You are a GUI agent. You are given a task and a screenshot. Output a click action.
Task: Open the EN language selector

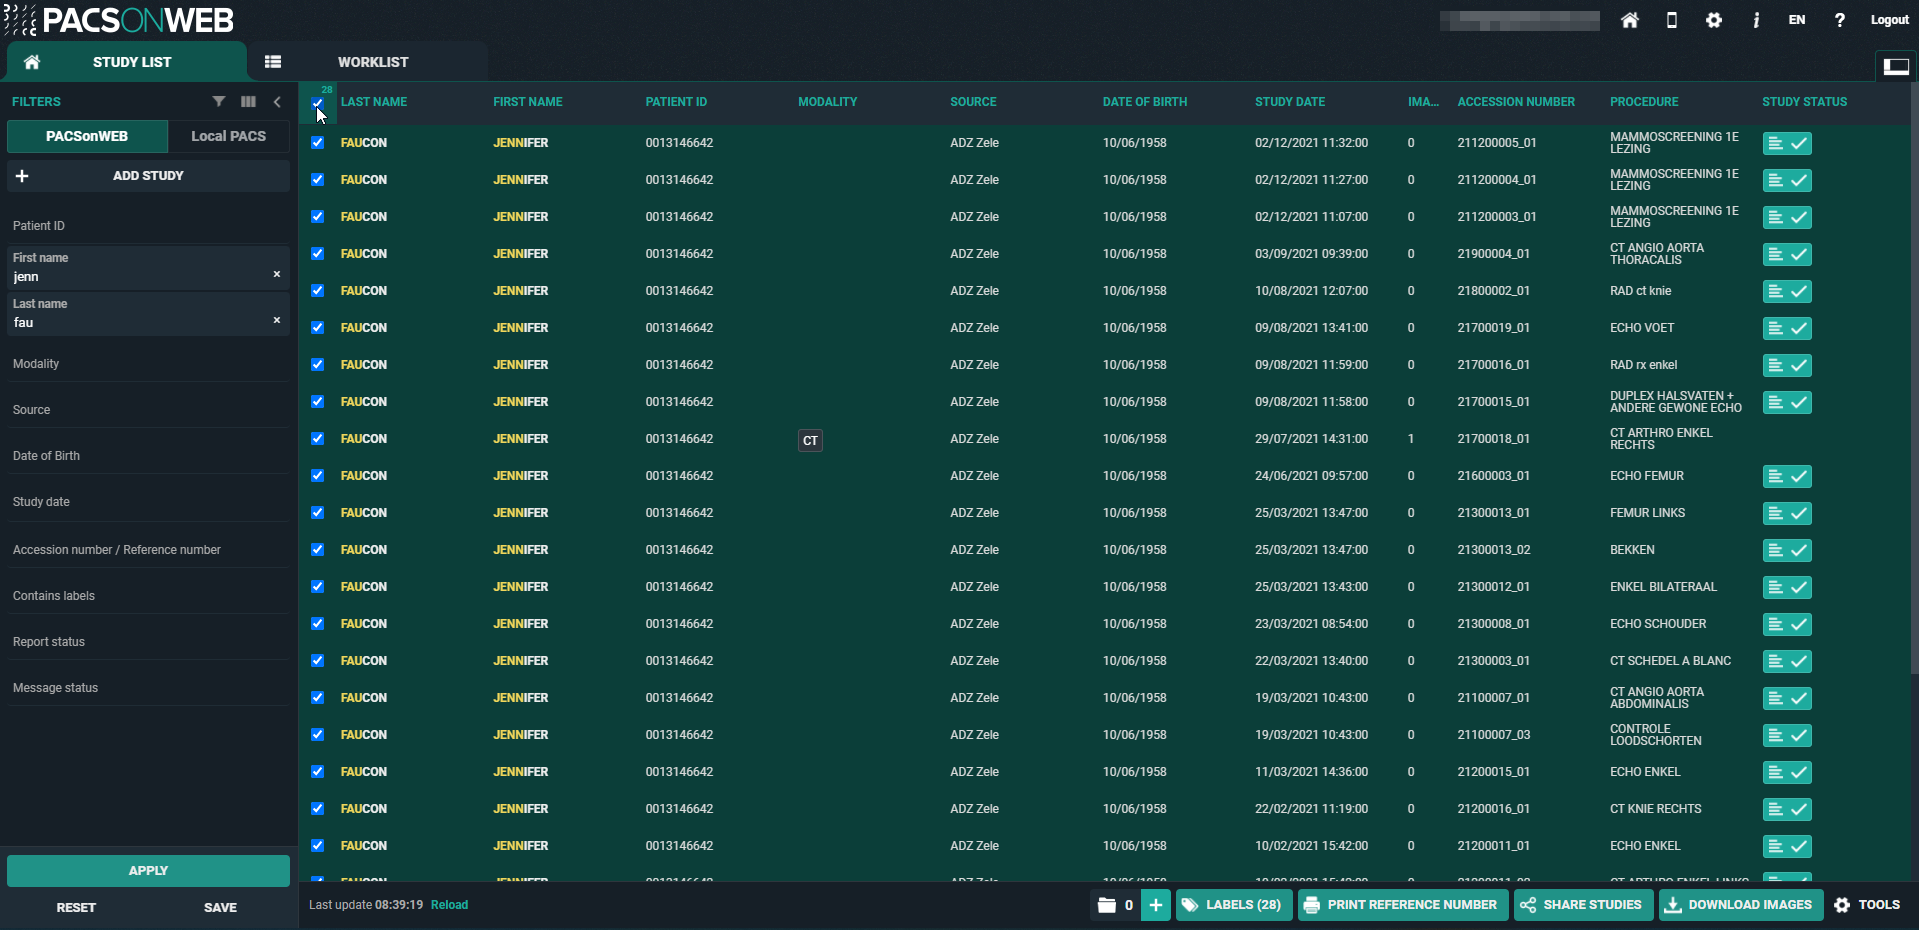1797,20
